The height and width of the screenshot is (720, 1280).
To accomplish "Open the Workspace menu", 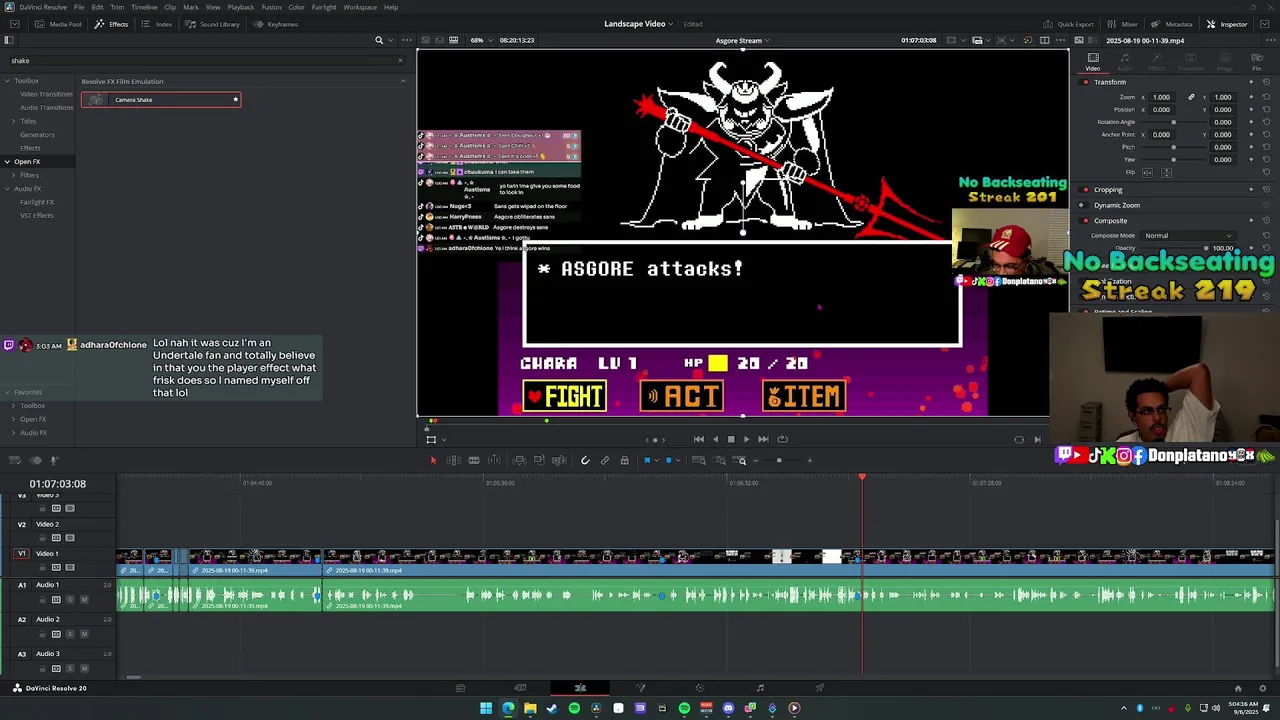I will coord(360,7).
